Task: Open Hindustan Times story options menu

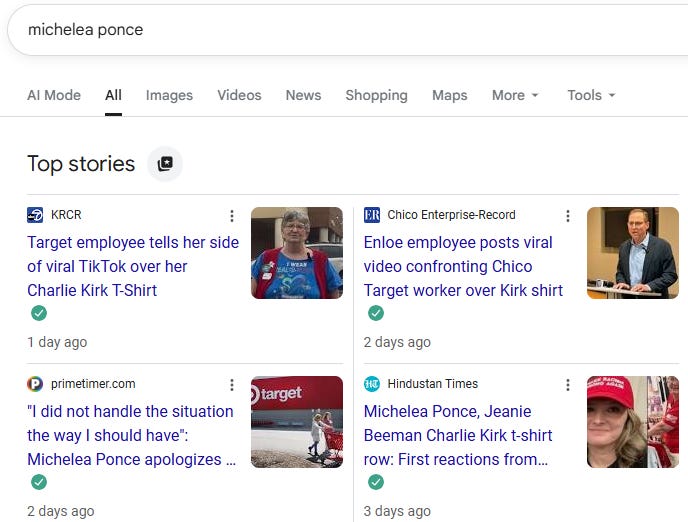Action: coord(568,385)
